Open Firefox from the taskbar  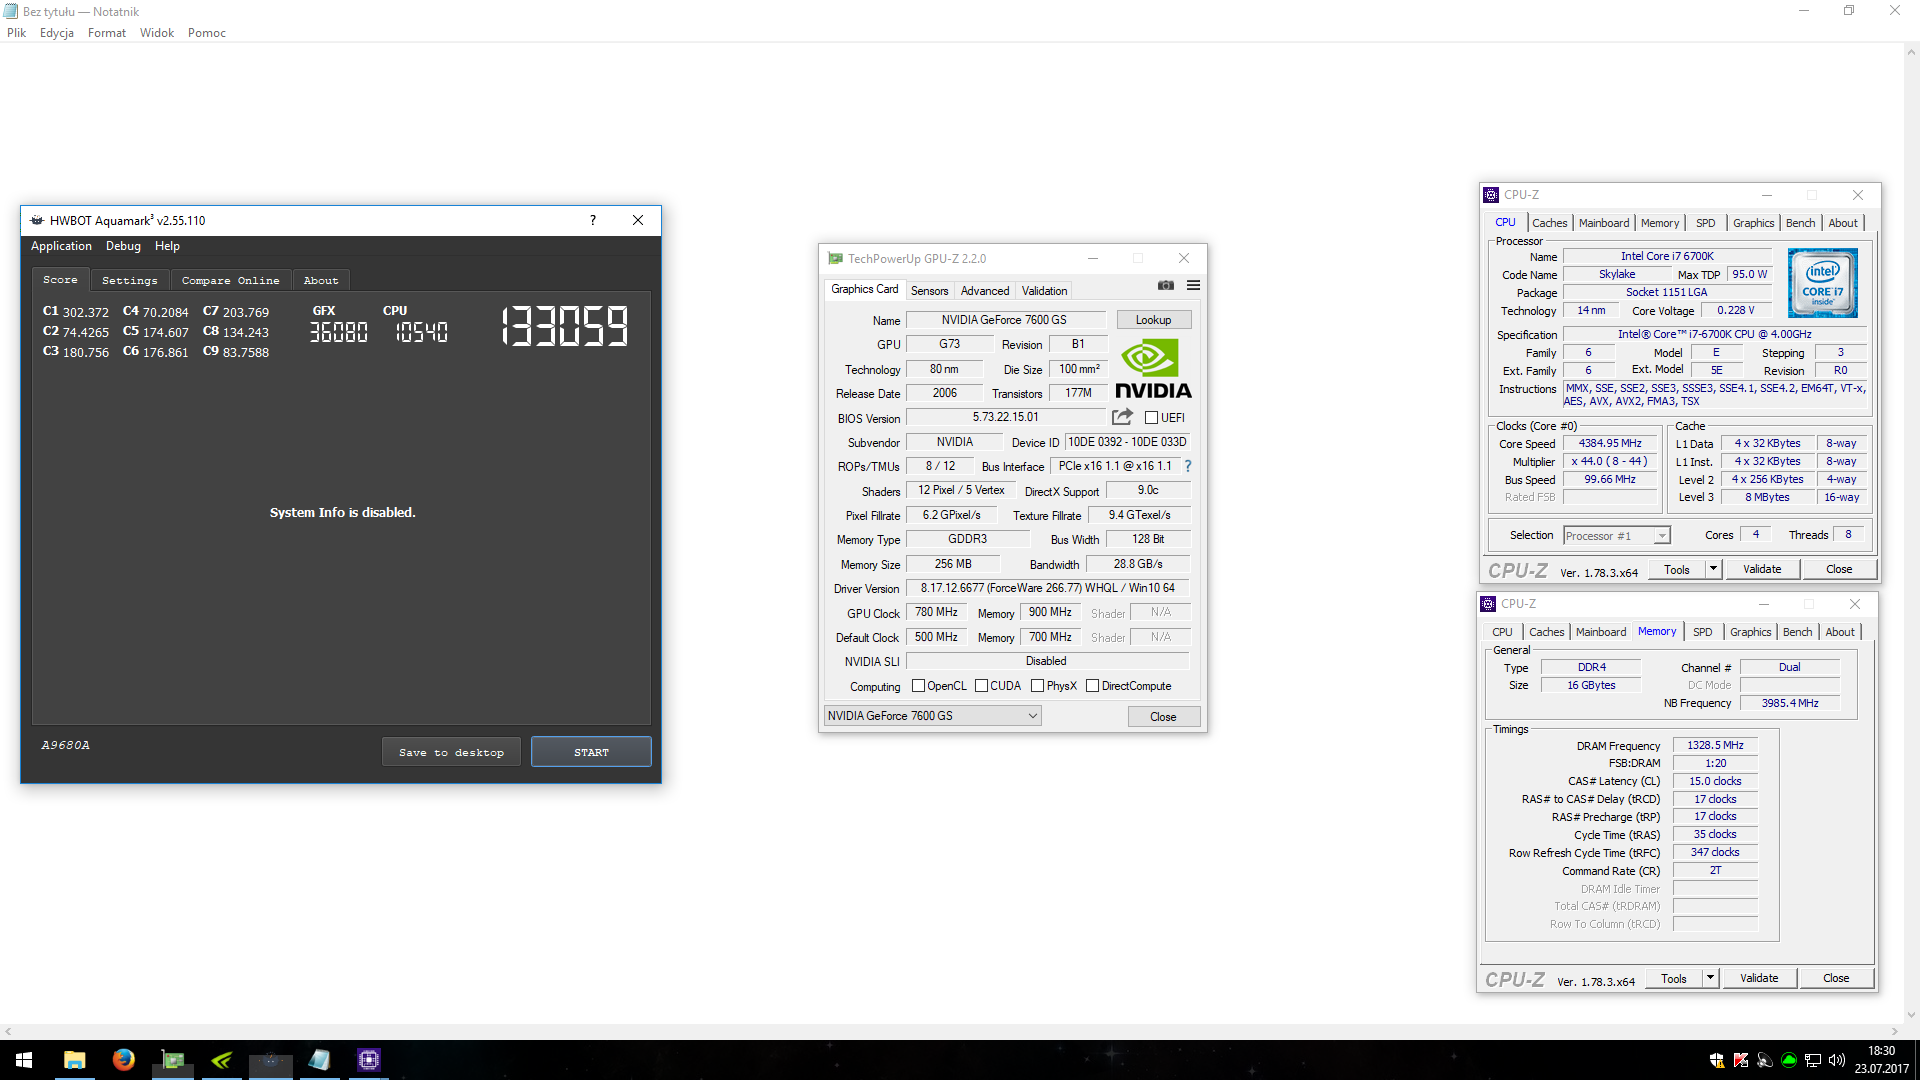[x=123, y=1060]
